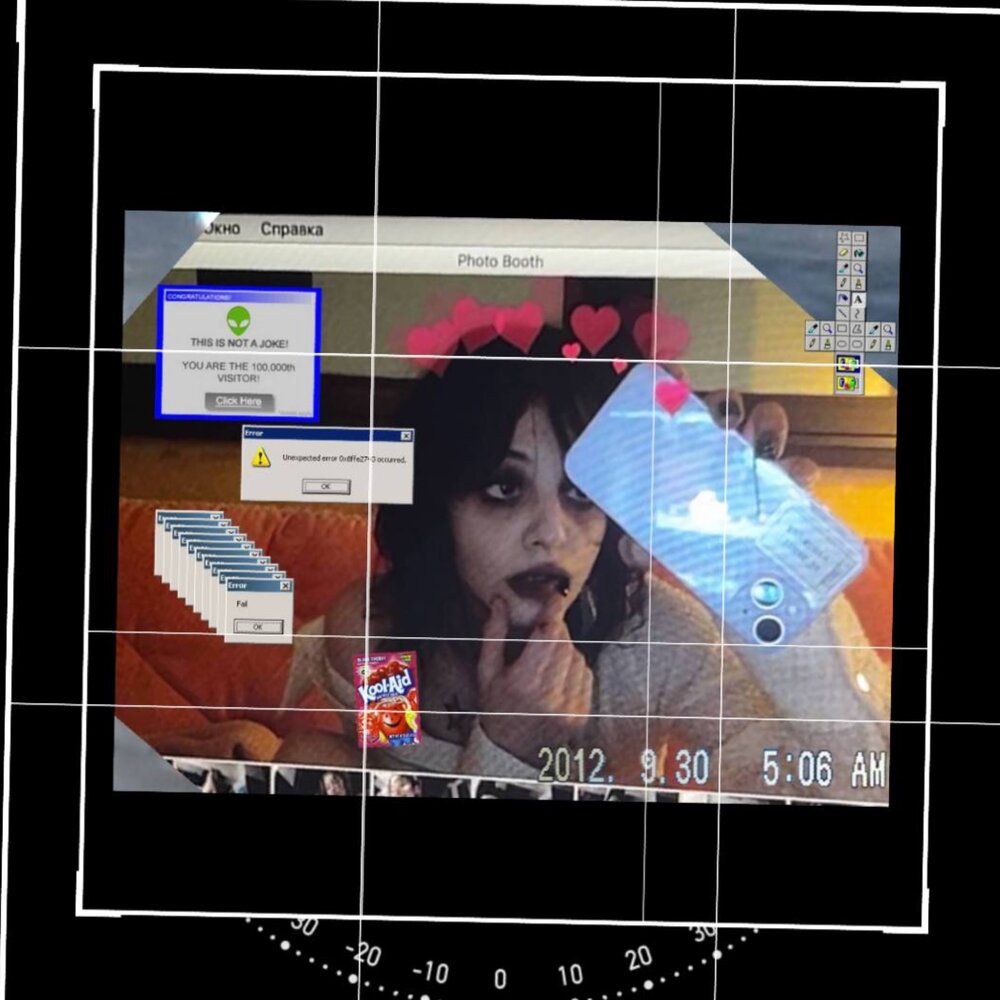Choose the Fill With Color bucket tool

point(859,253)
